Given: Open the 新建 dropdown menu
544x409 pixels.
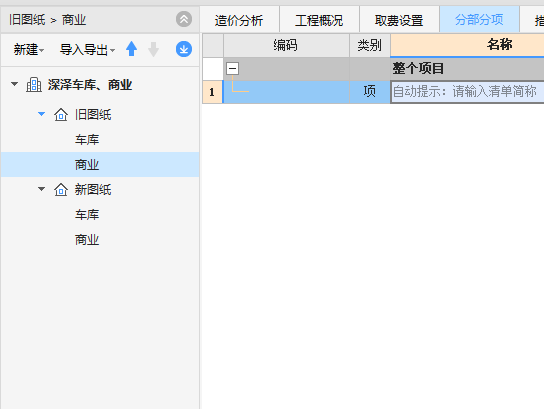Looking at the screenshot, I should tap(29, 50).
